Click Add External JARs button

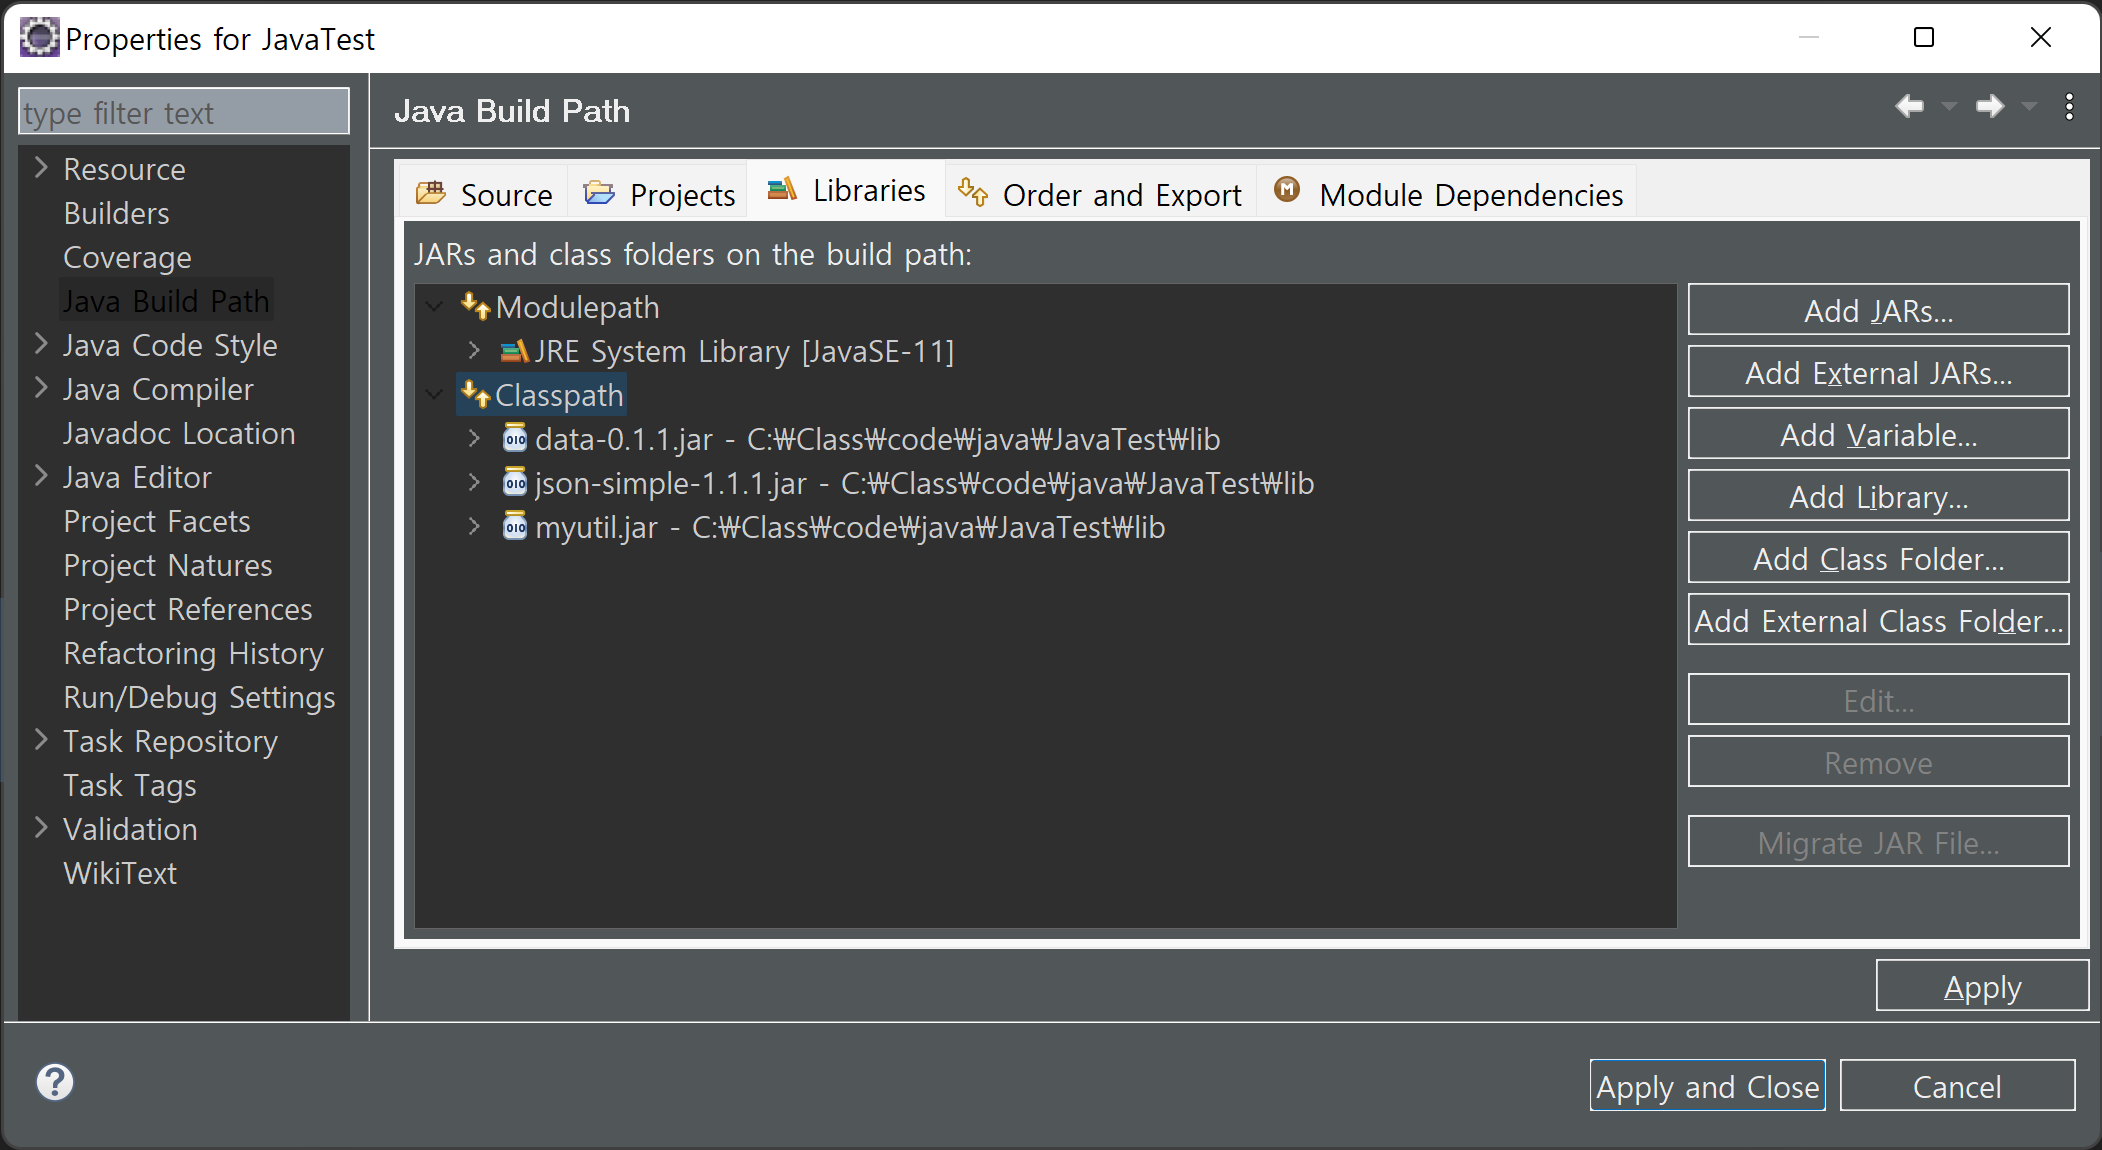coord(1877,373)
